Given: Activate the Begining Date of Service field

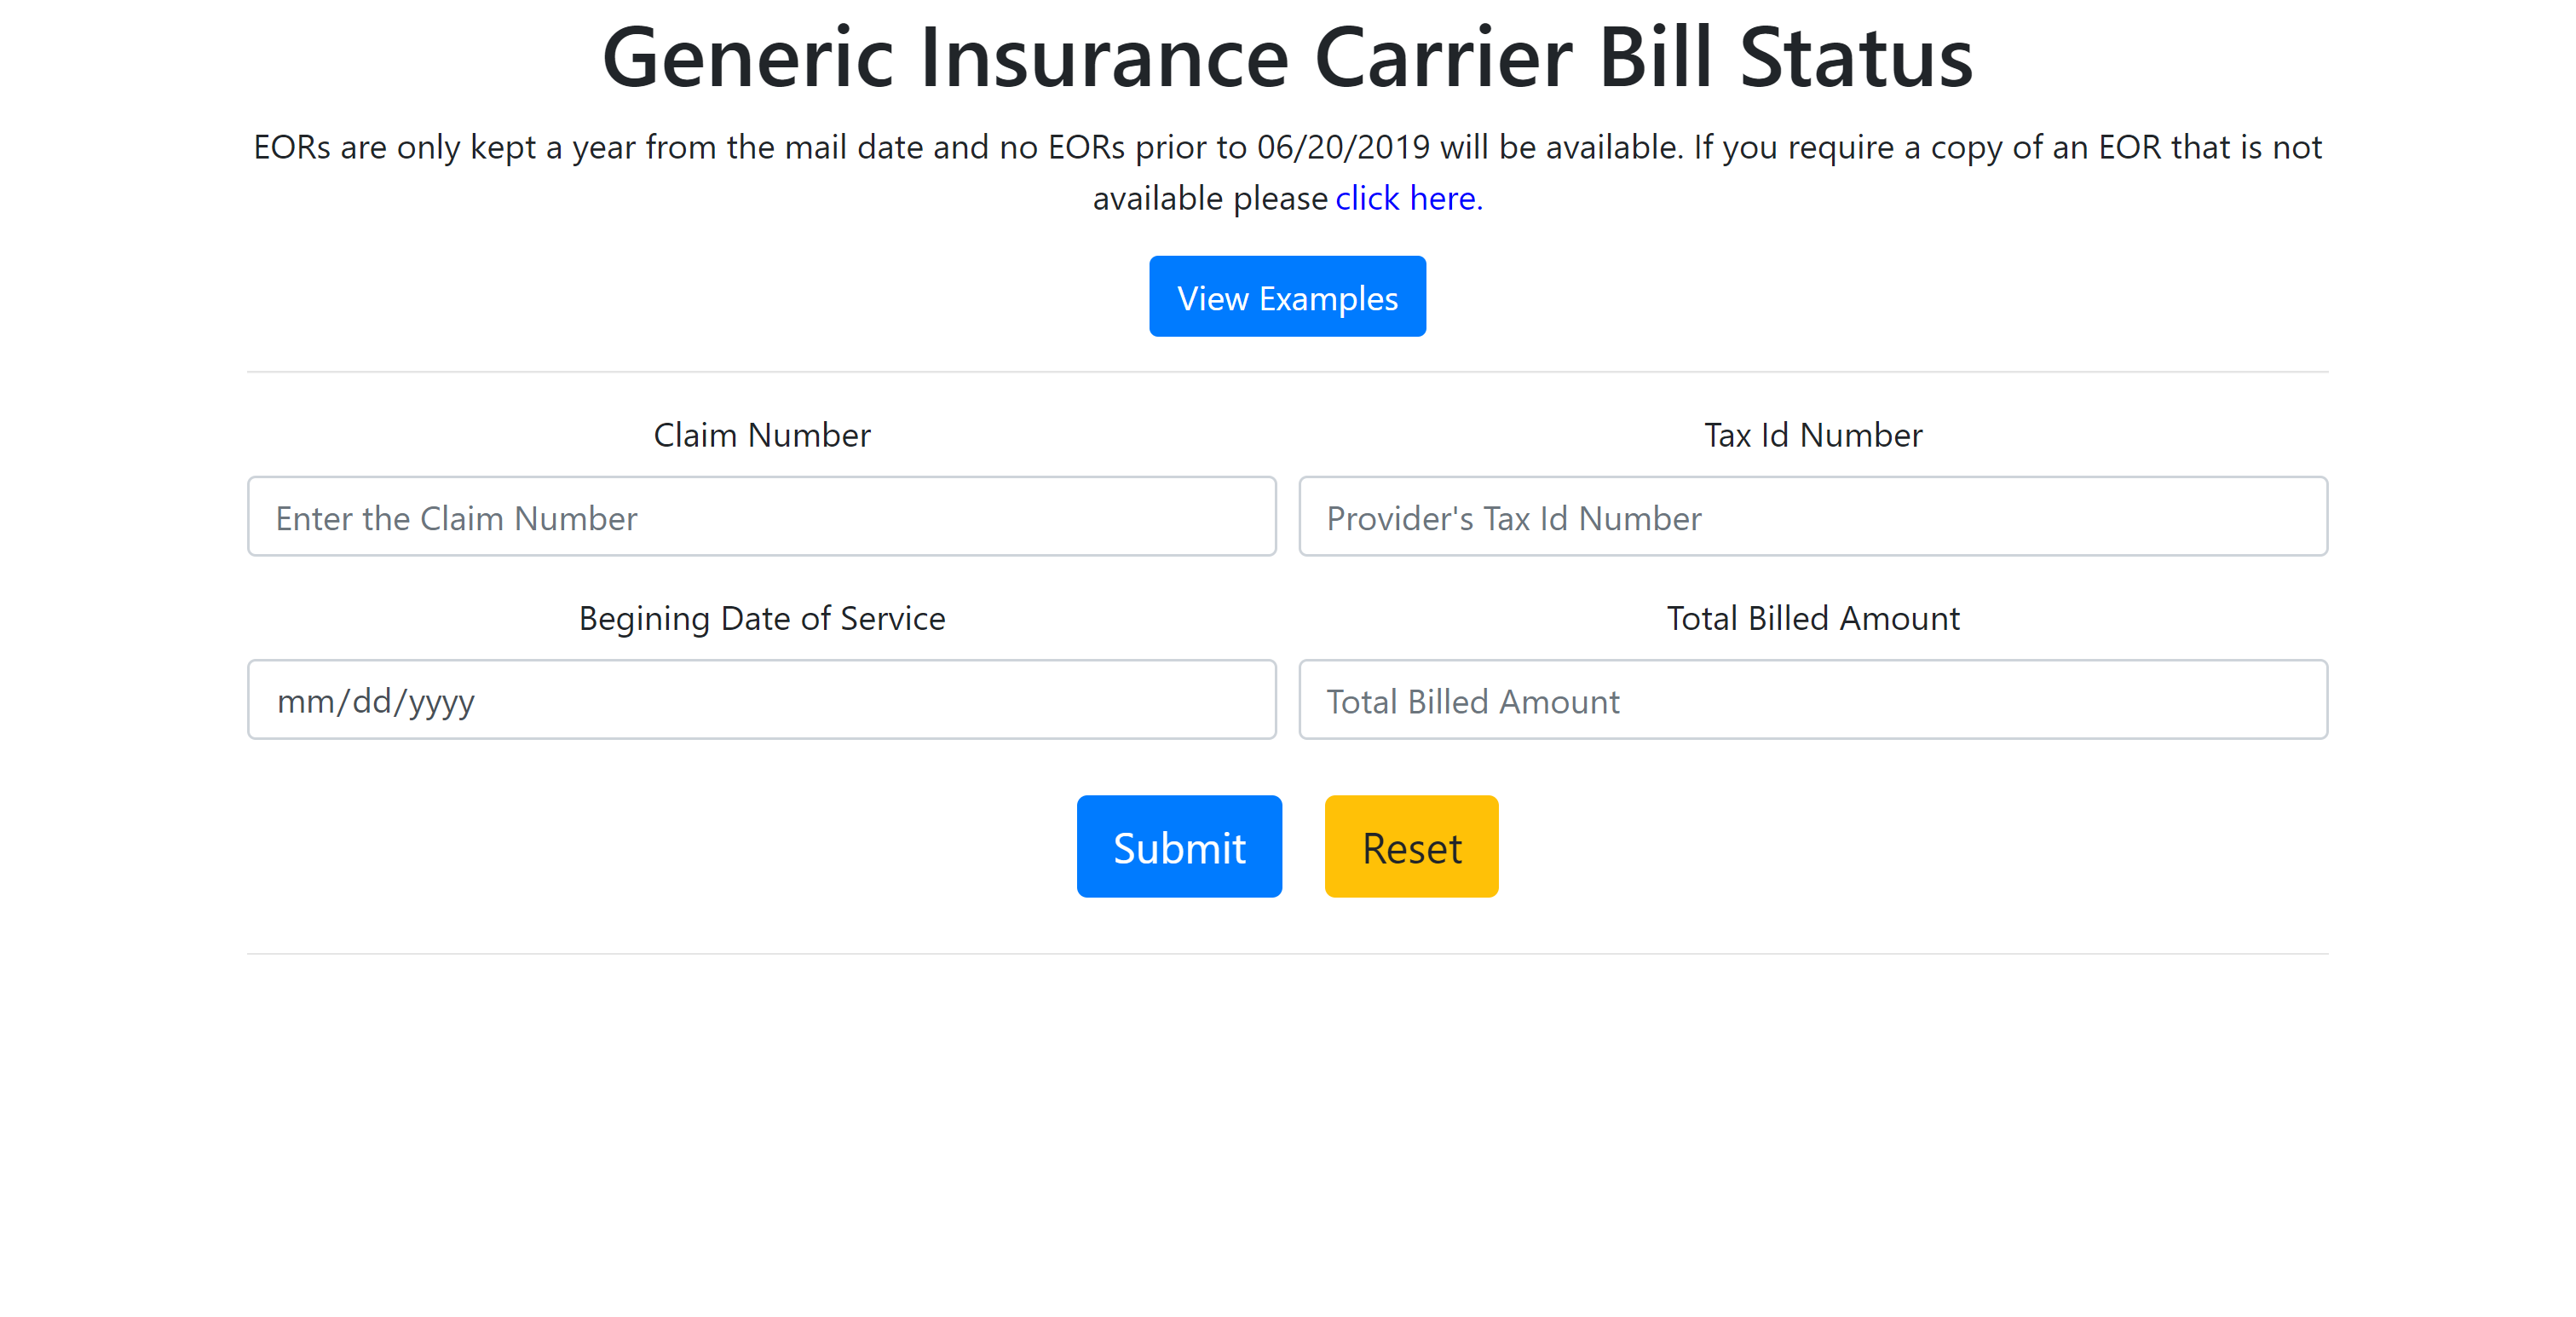Looking at the screenshot, I should [x=762, y=700].
